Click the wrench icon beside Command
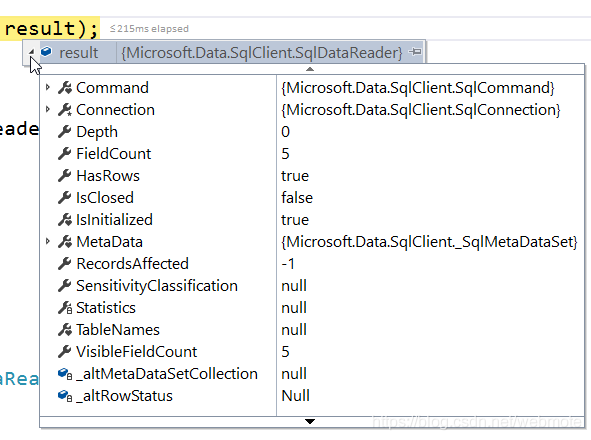Viewport: 591px width, 440px height. pos(65,88)
